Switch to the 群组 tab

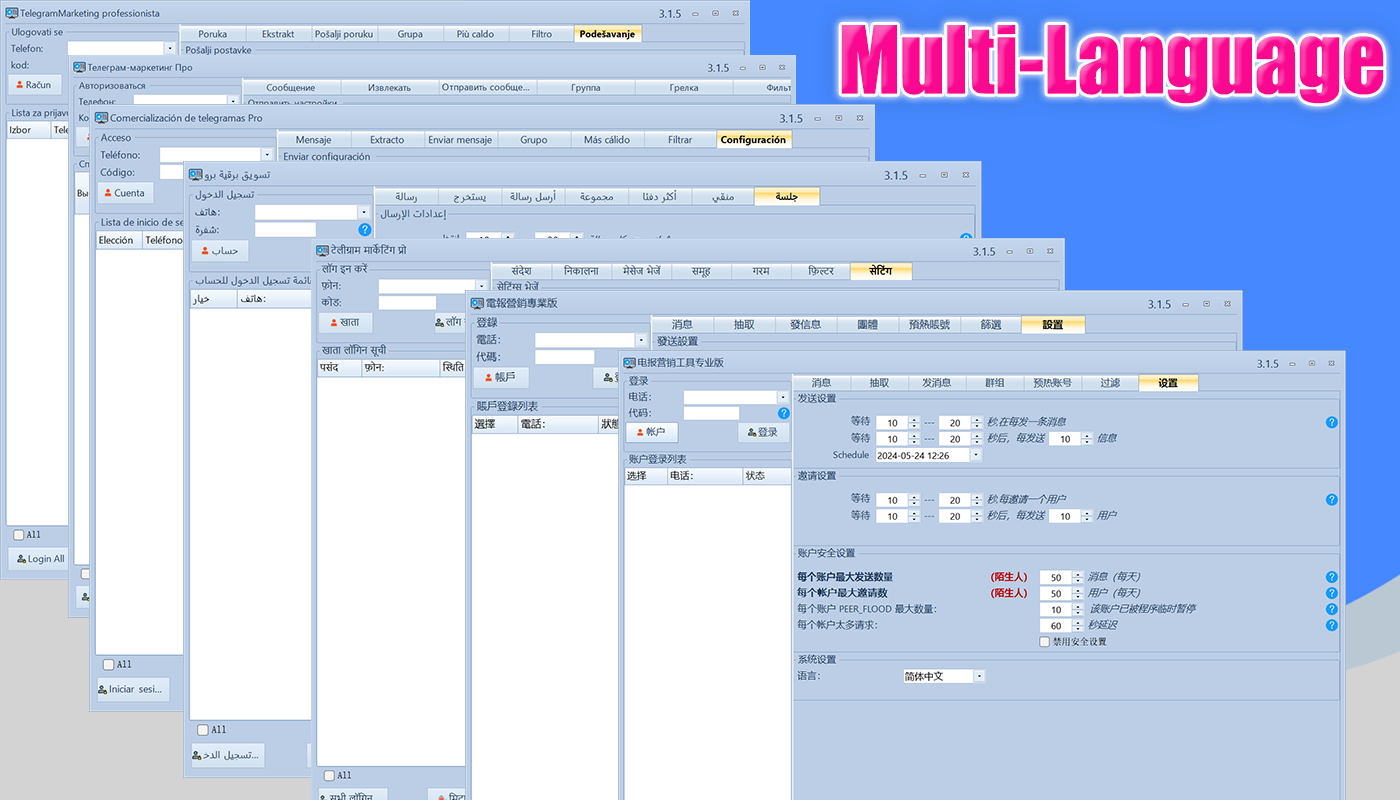[995, 382]
